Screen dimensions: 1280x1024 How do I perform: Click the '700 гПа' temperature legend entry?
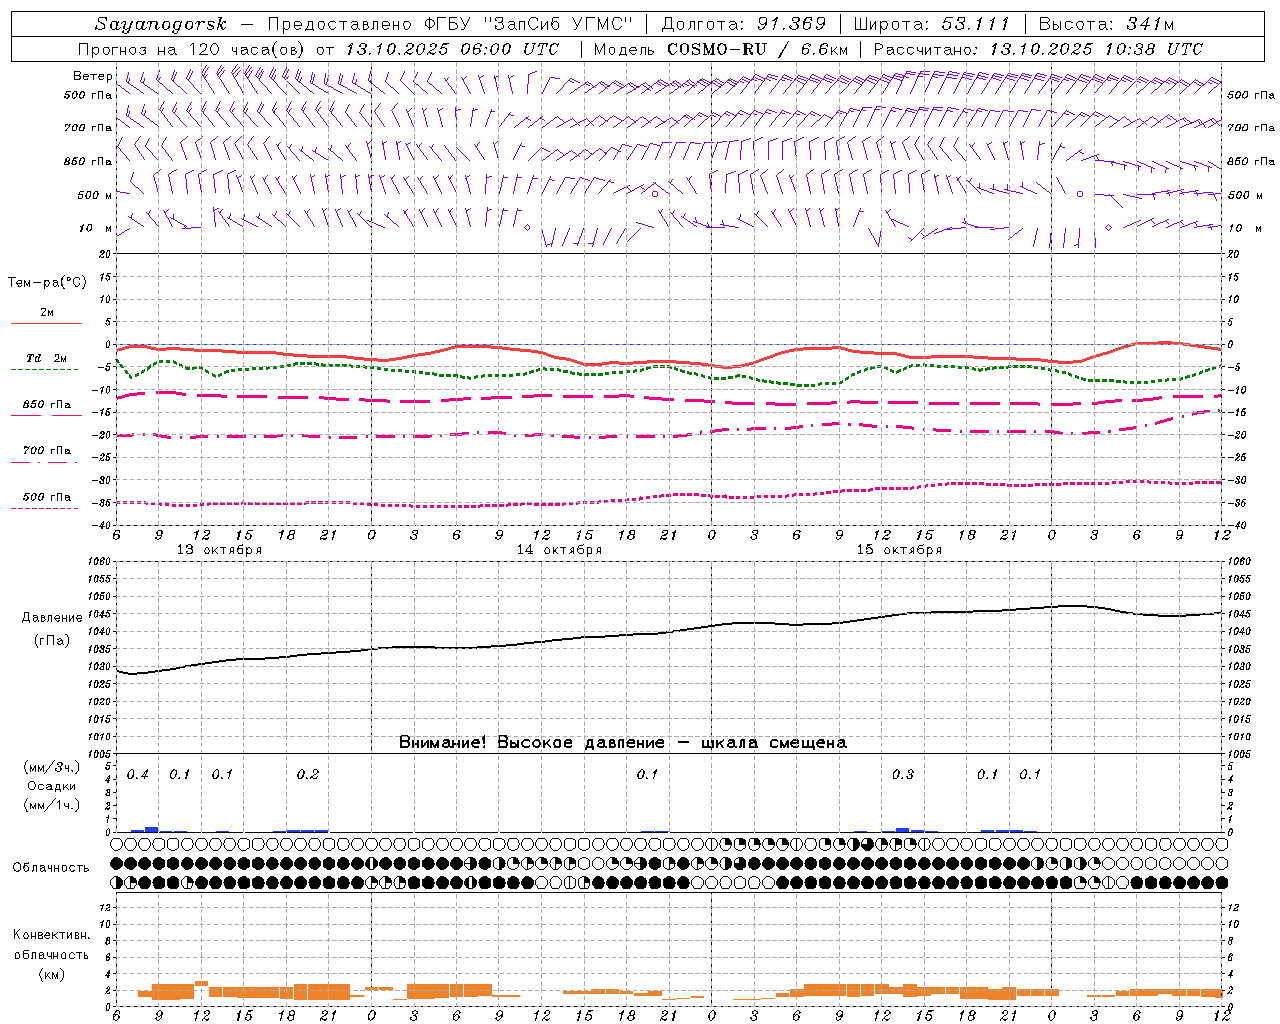[x=47, y=451]
